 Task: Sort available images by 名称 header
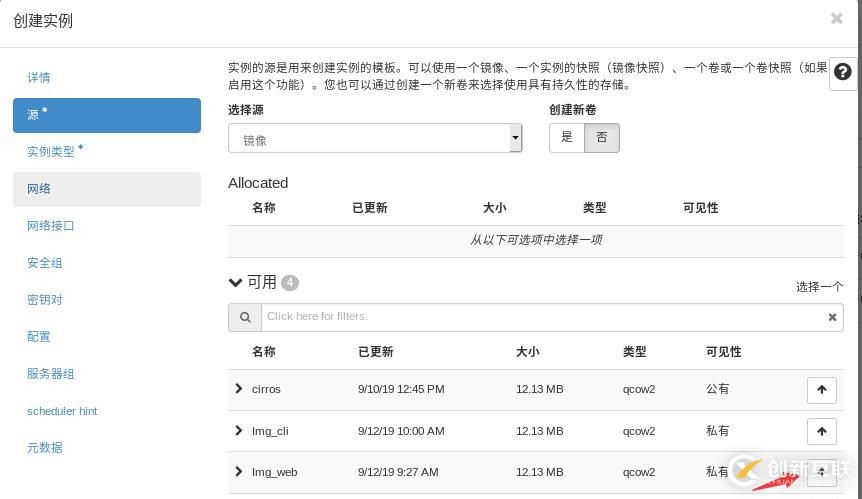pos(264,352)
